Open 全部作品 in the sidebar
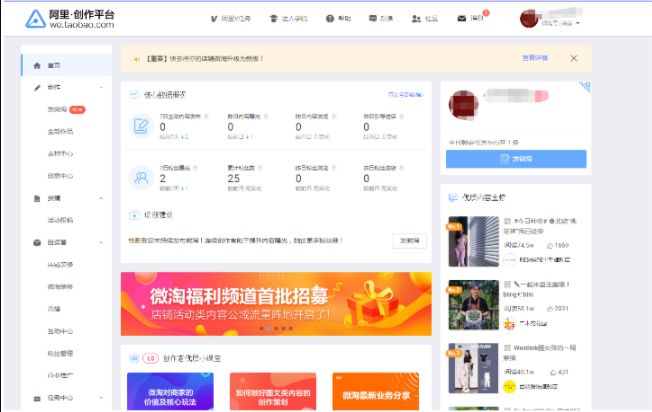This screenshot has height=412, width=652. (60, 131)
